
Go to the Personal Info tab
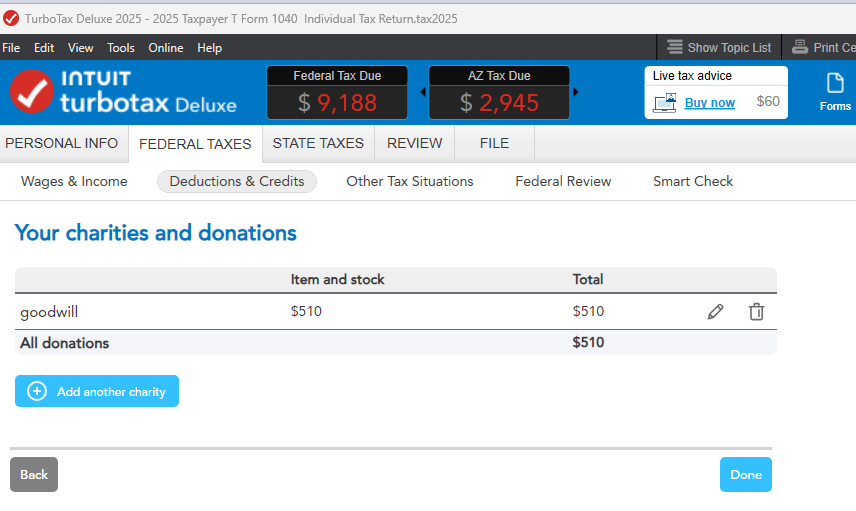pyautogui.click(x=62, y=143)
